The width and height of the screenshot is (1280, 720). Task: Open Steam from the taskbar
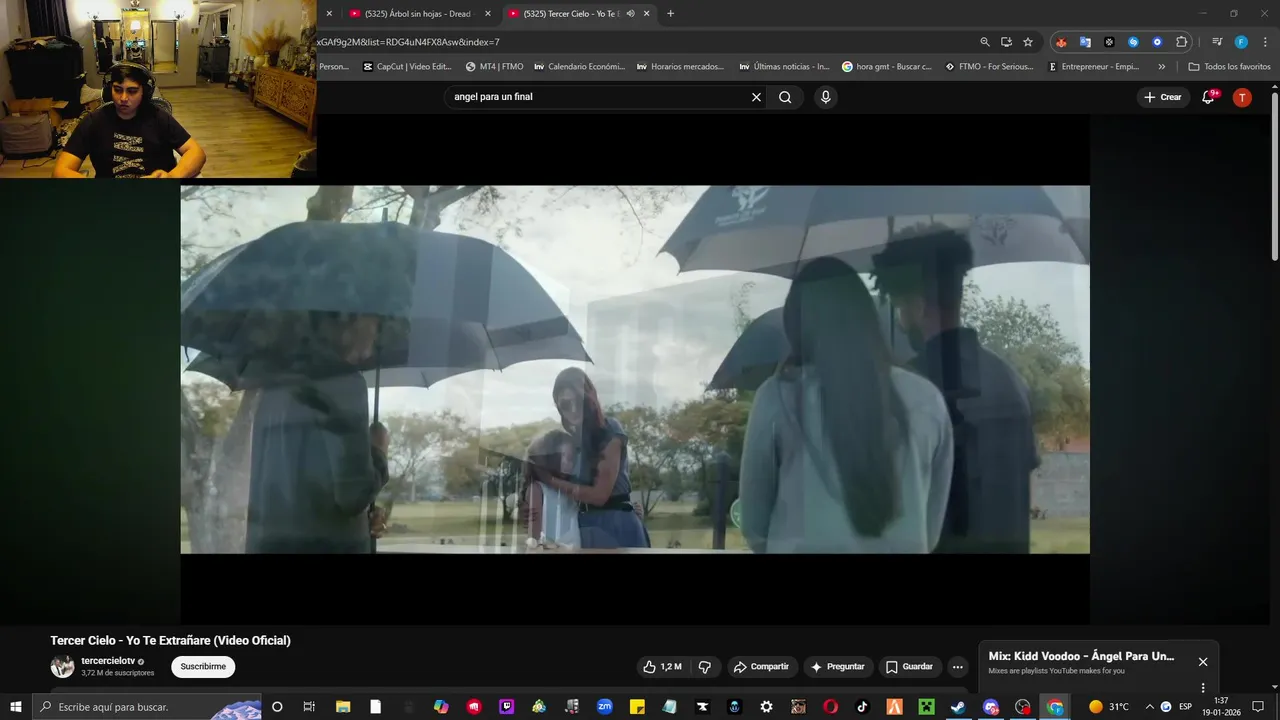(x=958, y=707)
